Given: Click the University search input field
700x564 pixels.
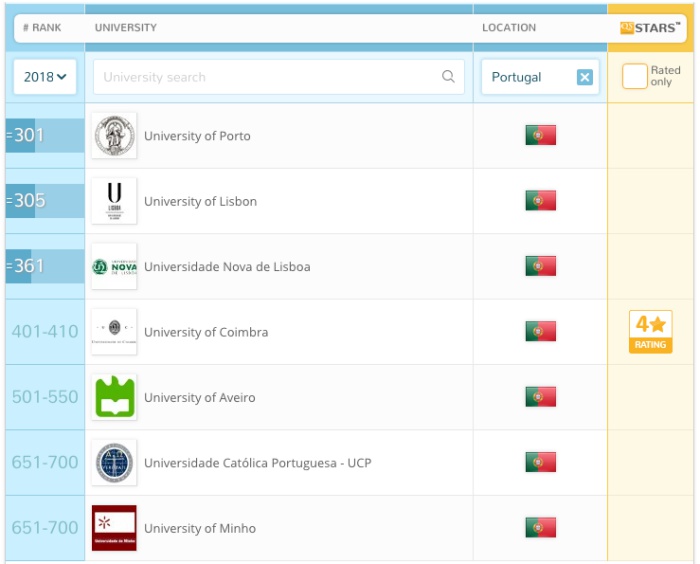Looking at the screenshot, I should coord(279,77).
